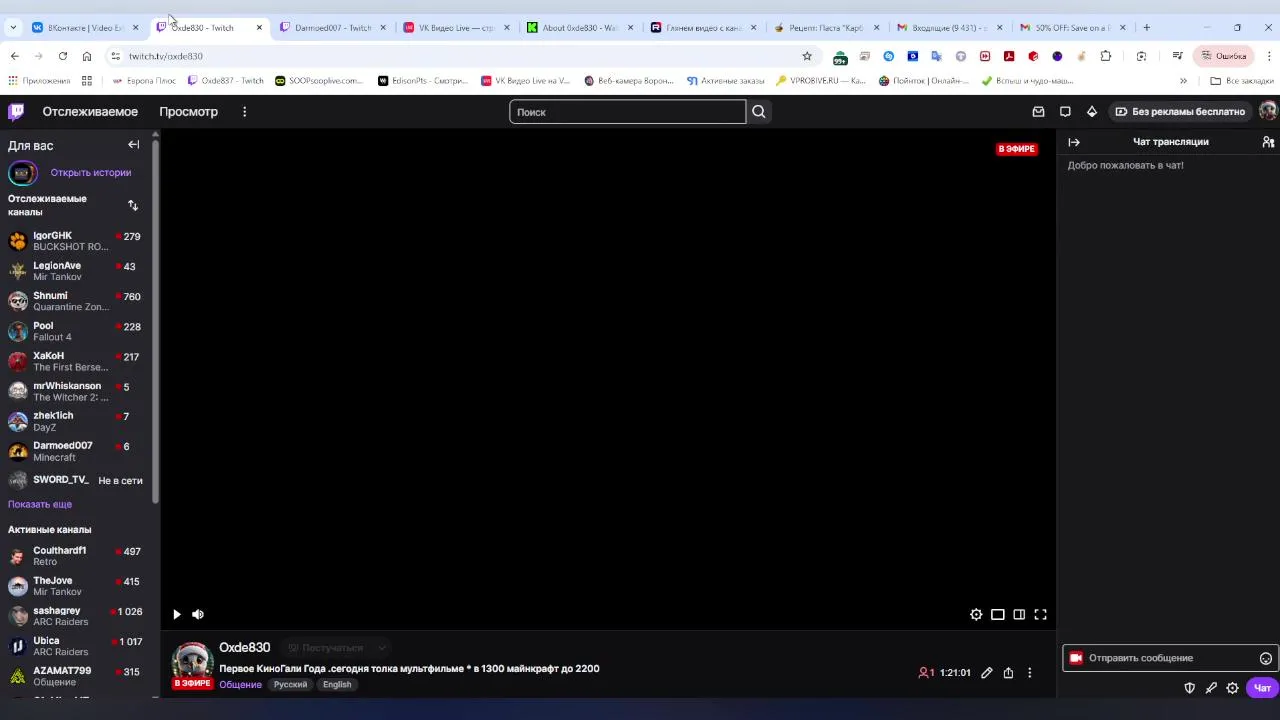Open the Просмотр tab
Viewport: 1280px width, 720px height.
188,112
